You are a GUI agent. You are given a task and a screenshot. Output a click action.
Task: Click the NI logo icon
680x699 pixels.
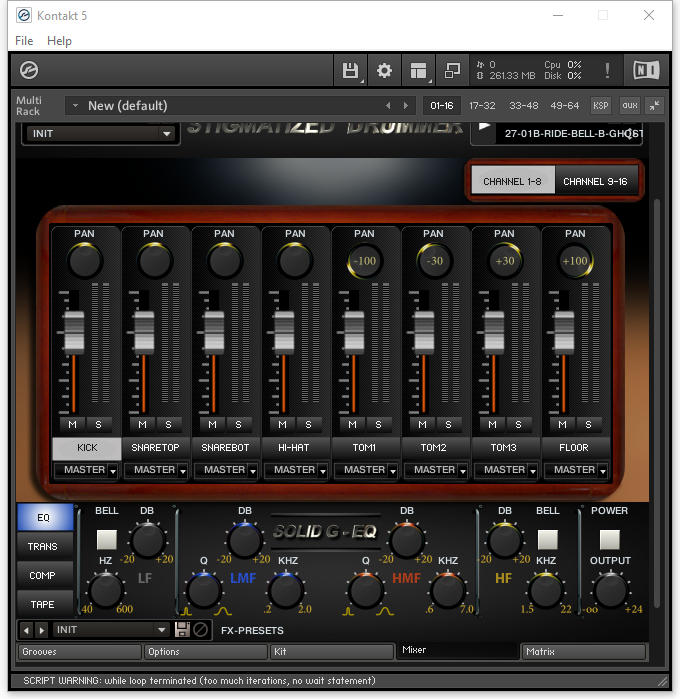(x=646, y=70)
